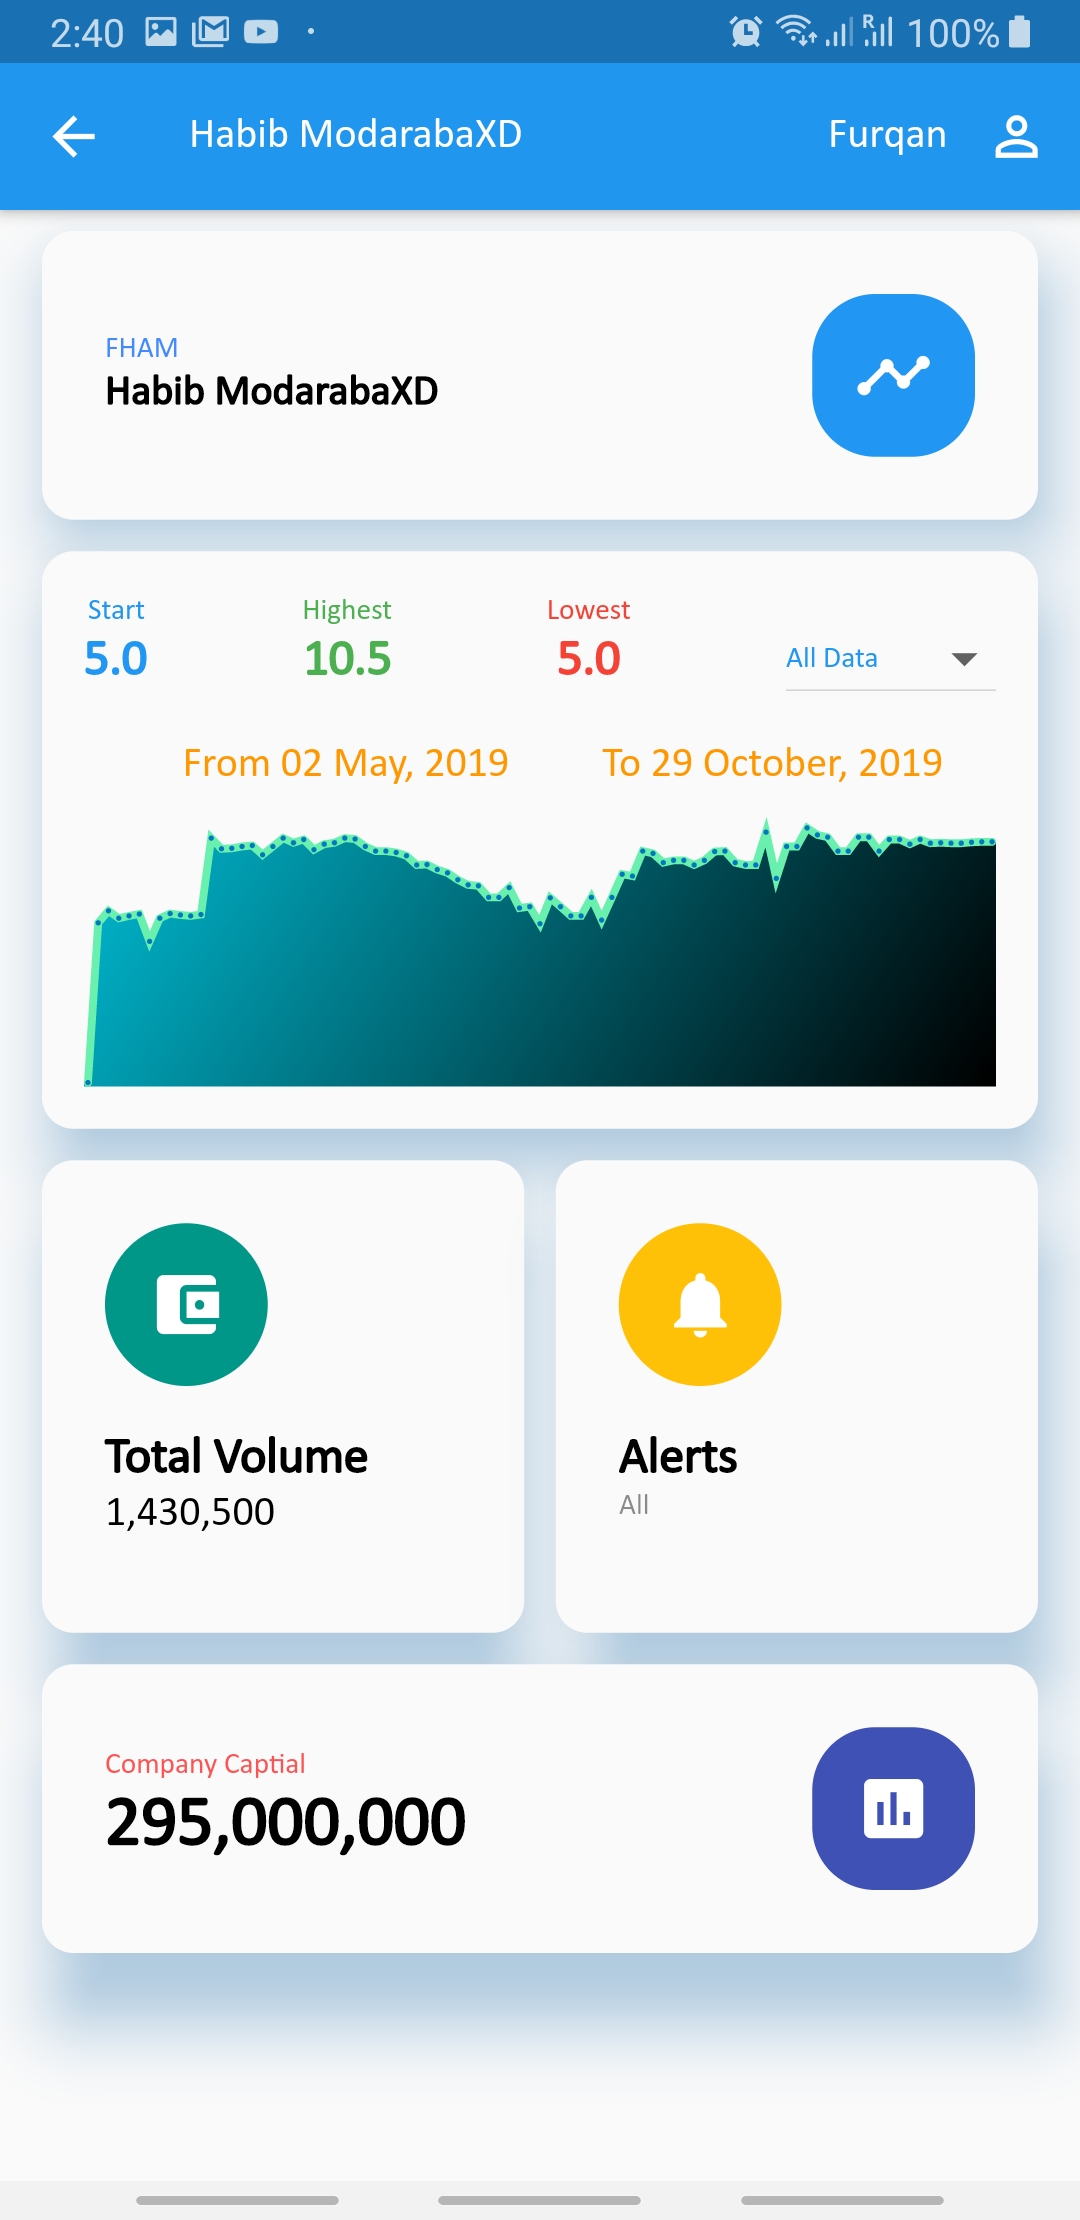Tap the image notification icon
Screen dimensions: 1080x2220
pyautogui.click(x=161, y=32)
